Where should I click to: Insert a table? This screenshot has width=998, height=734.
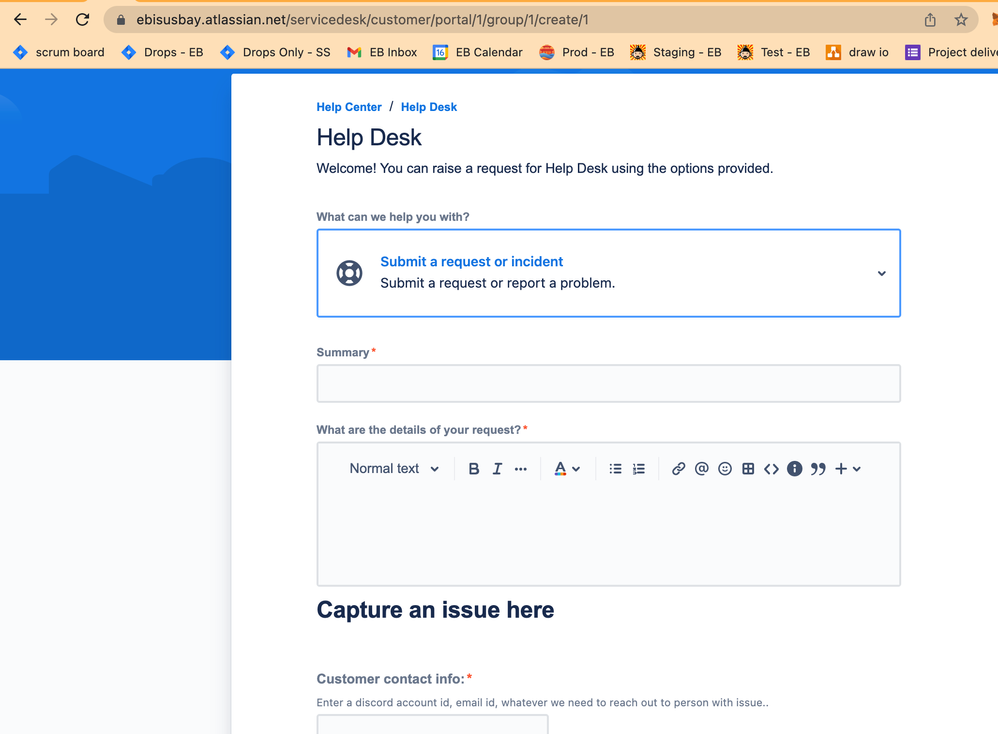tap(748, 469)
